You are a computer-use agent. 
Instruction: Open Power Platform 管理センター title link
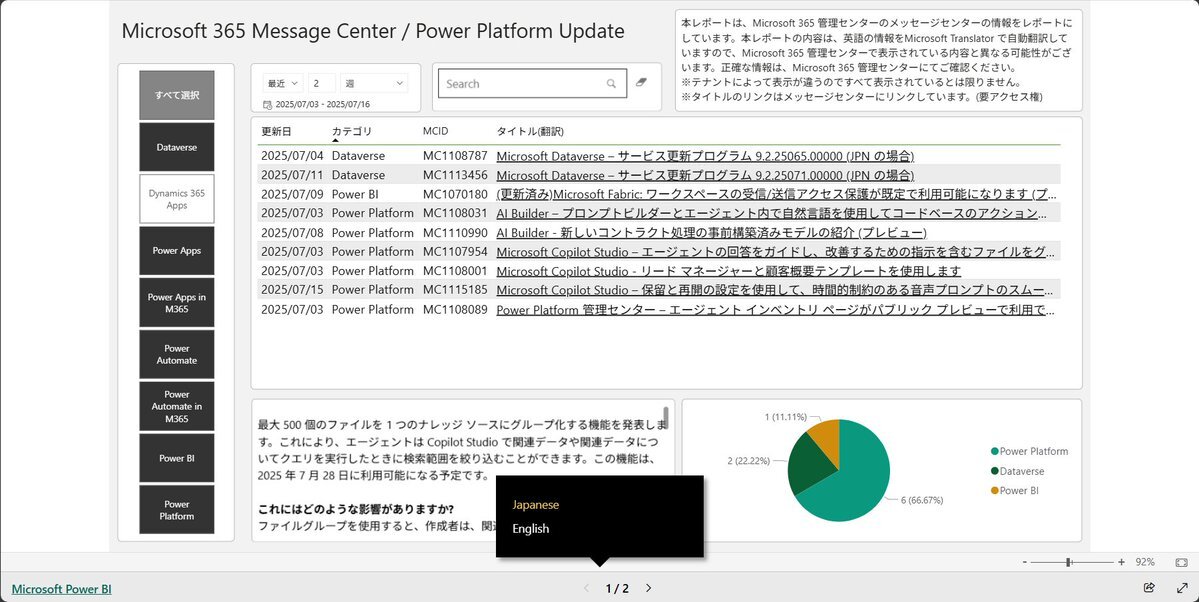click(775, 310)
